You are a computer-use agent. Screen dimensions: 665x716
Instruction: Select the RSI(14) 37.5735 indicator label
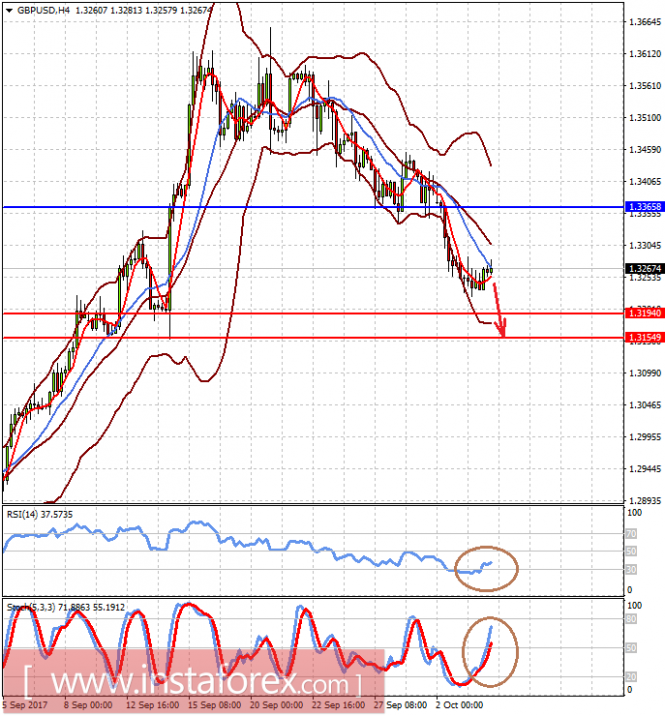[x=39, y=515]
